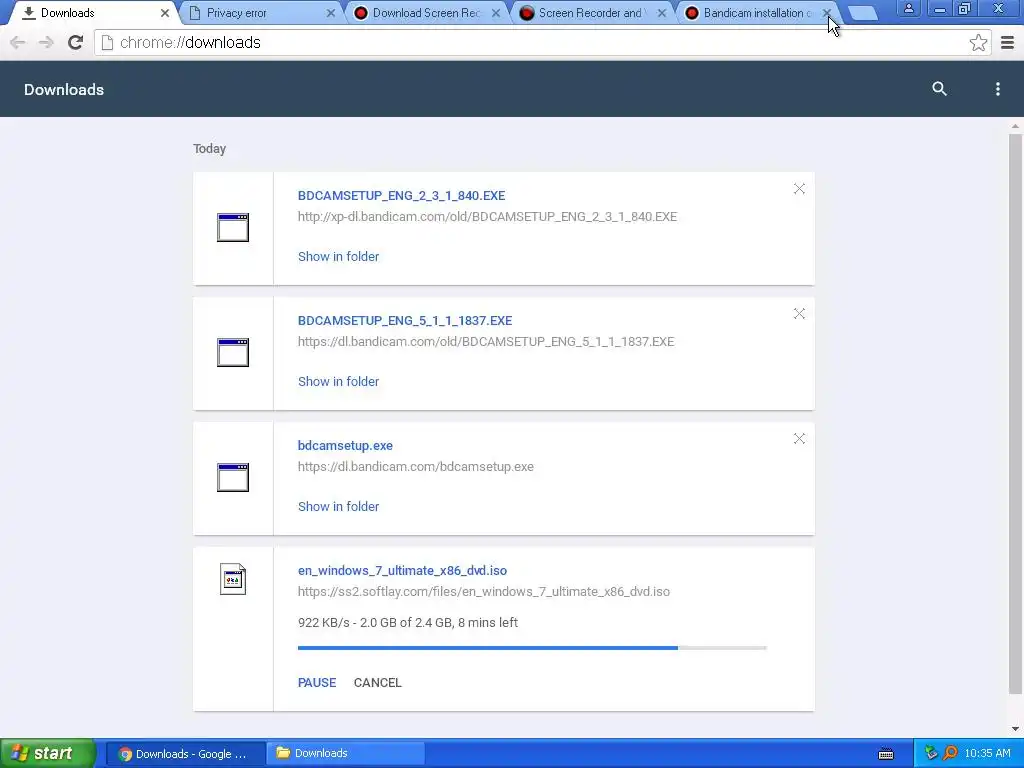The width and height of the screenshot is (1024, 768).
Task: Go back with the back arrow
Action: pos(18,42)
